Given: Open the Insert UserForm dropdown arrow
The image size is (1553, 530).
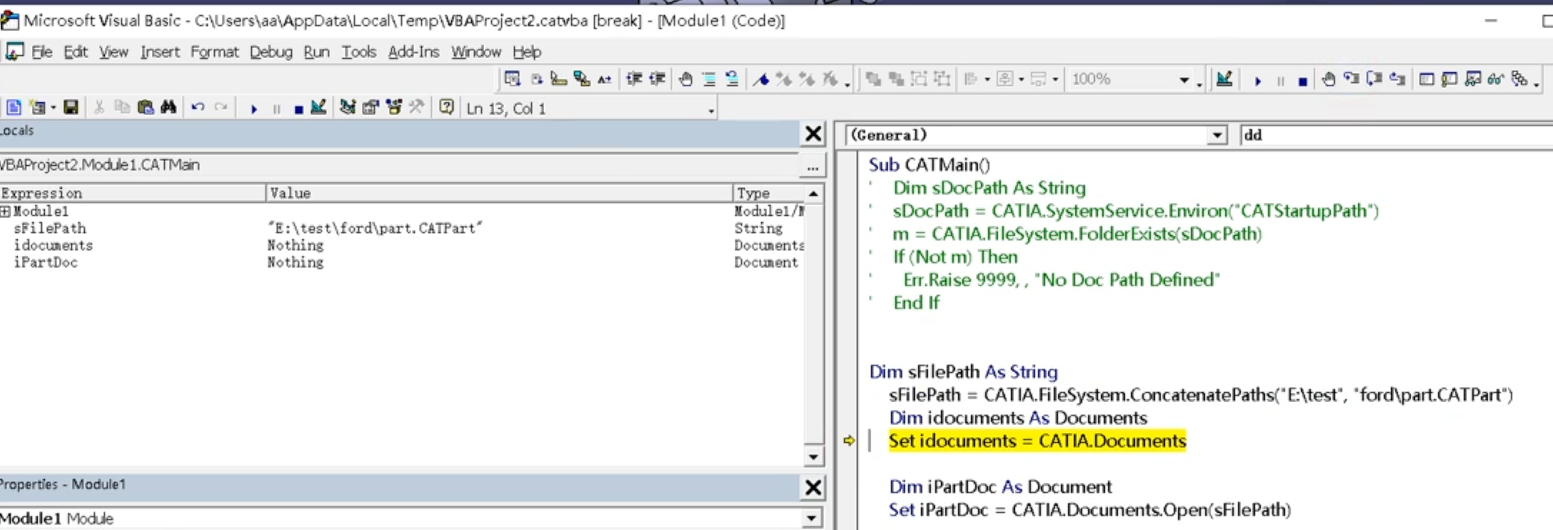Looking at the screenshot, I should [x=53, y=108].
